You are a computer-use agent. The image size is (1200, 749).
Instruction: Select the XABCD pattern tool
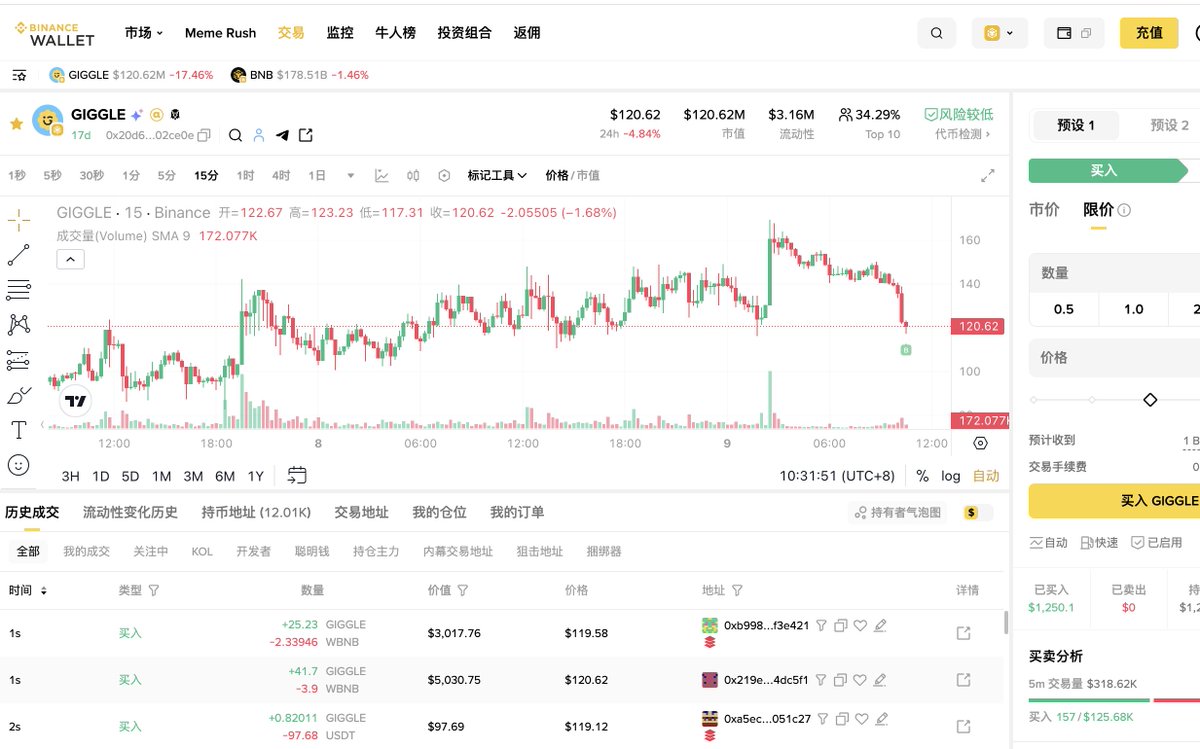pyautogui.click(x=18, y=324)
